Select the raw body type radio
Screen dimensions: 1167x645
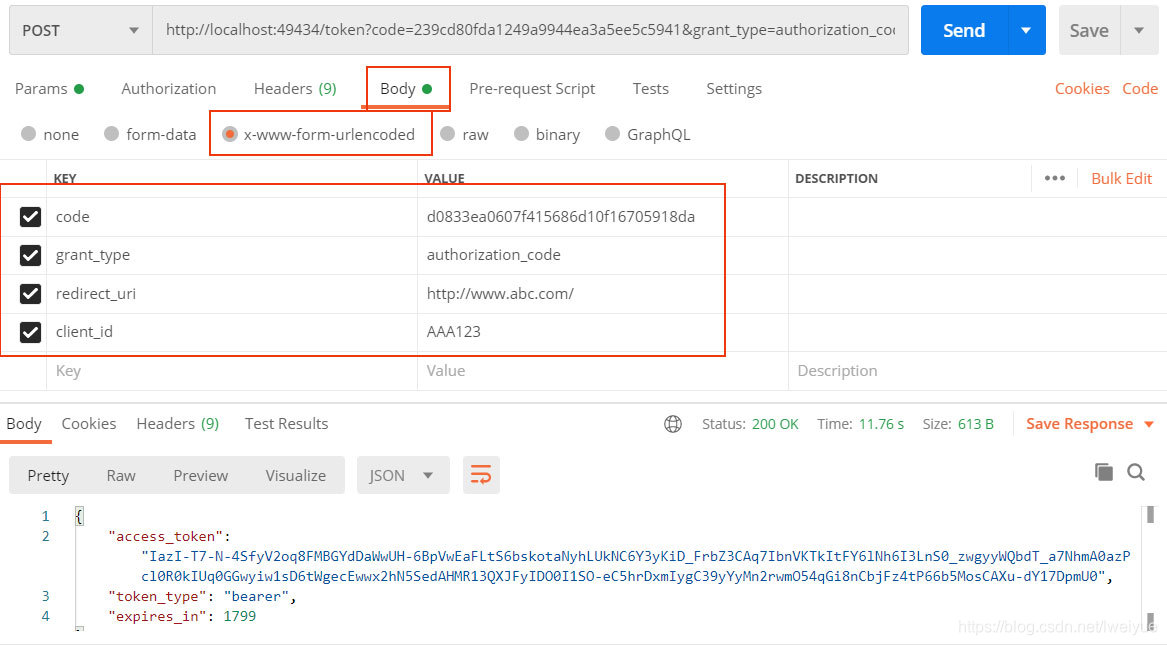447,134
